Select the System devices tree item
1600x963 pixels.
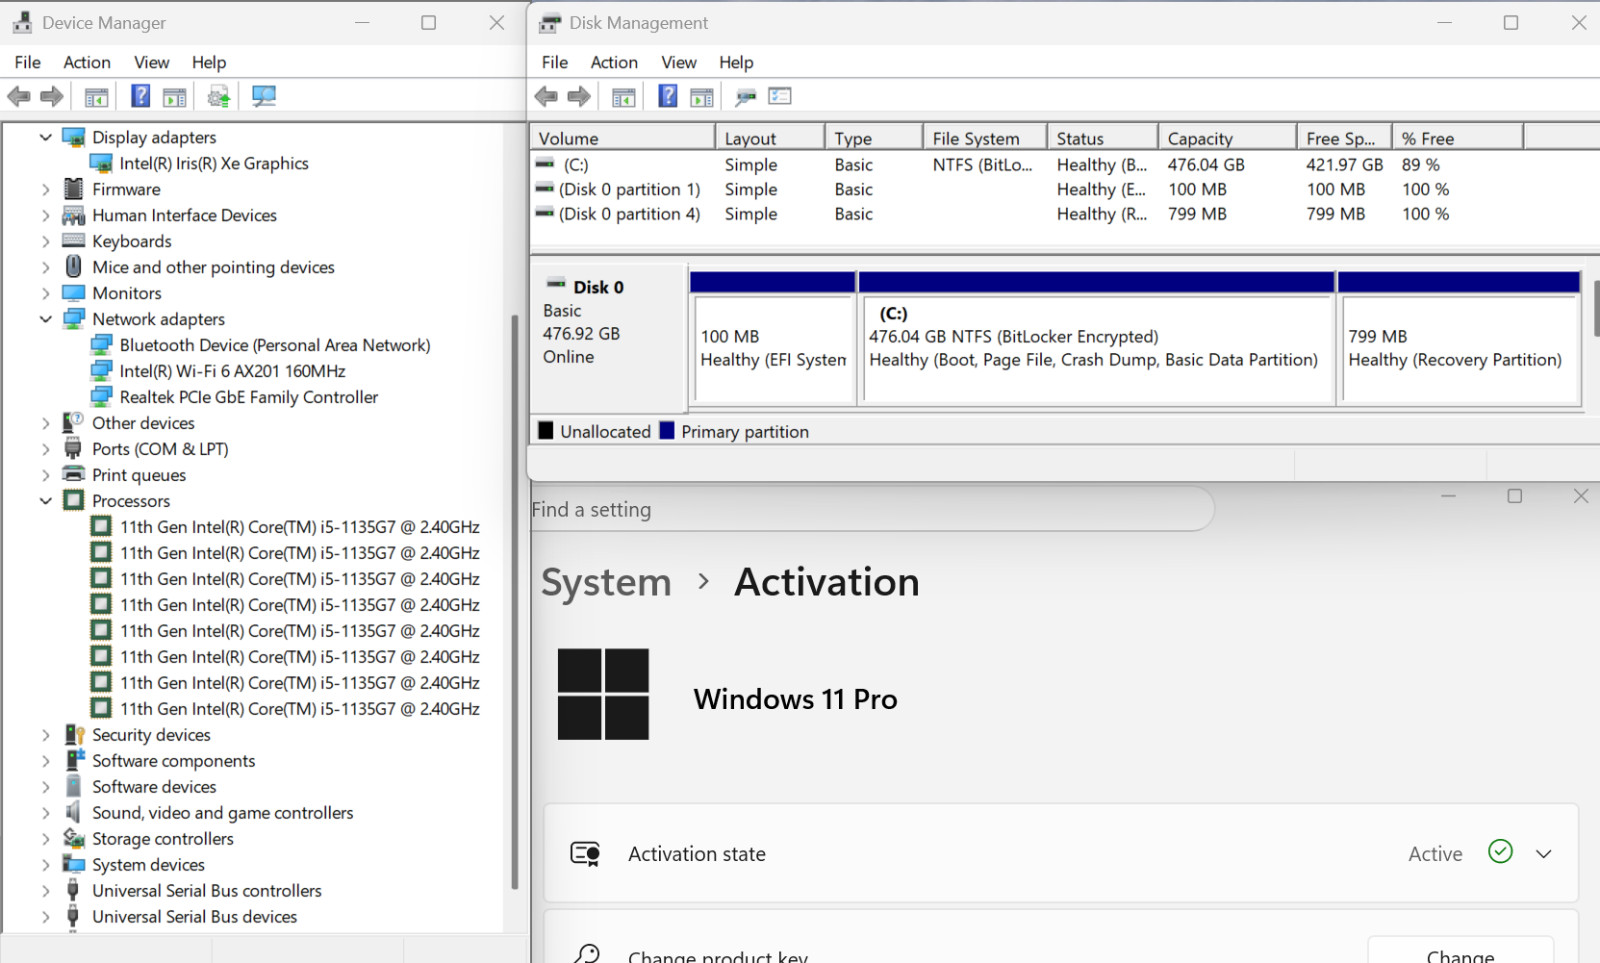pyautogui.click(x=148, y=864)
